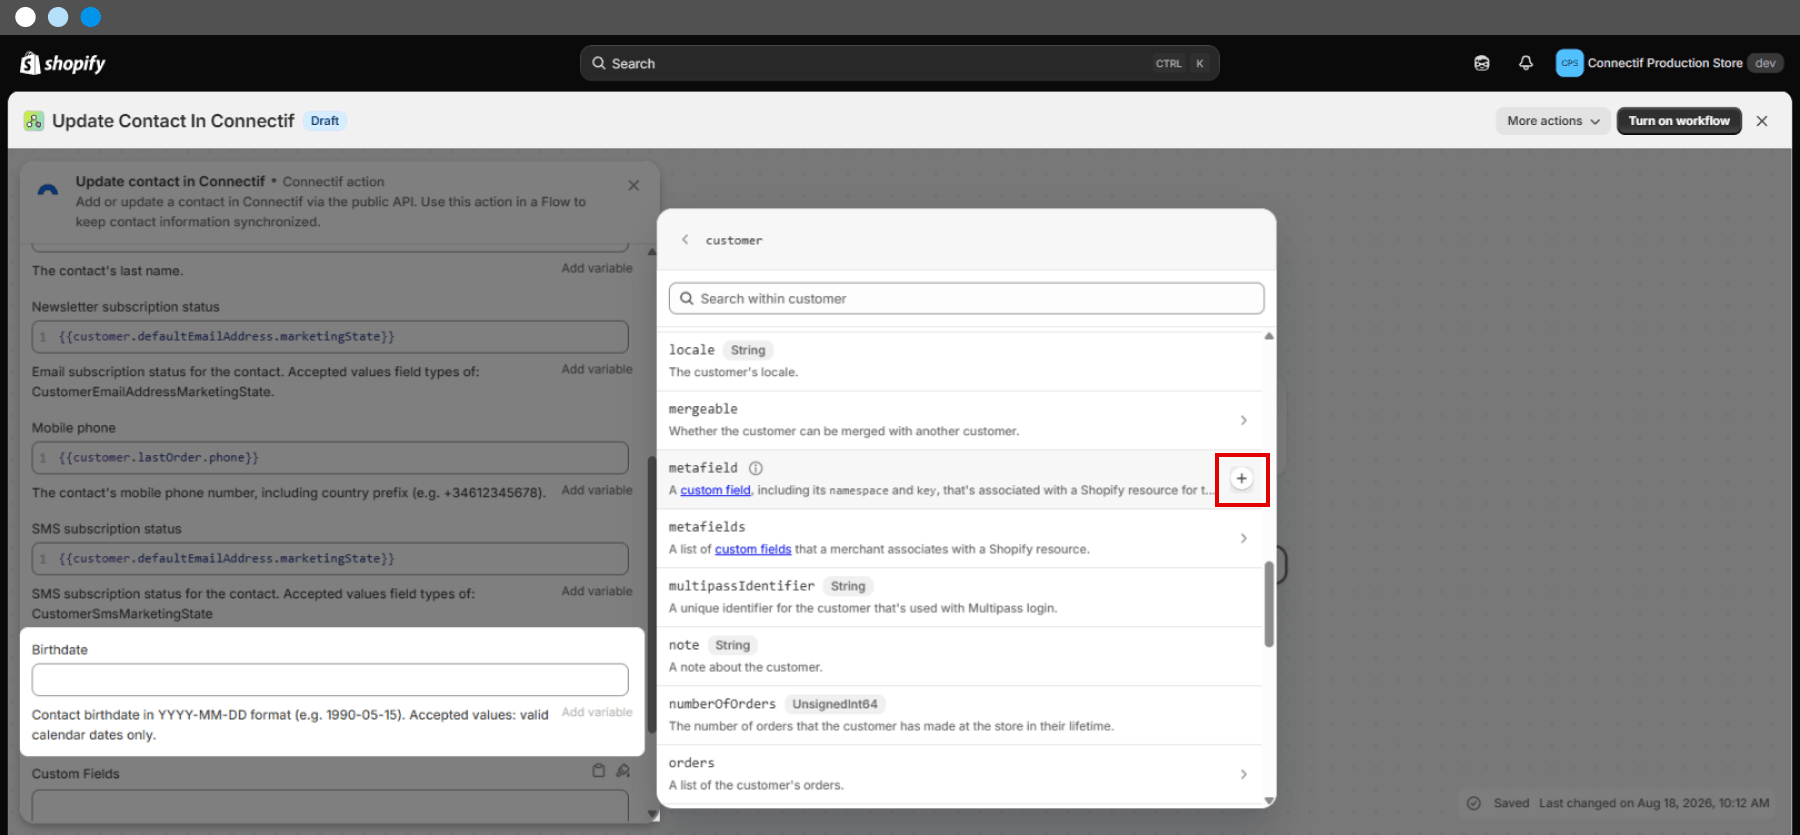Click Add variable under Newsletter subscription status
Image resolution: width=1800 pixels, height=835 pixels.
tap(597, 369)
